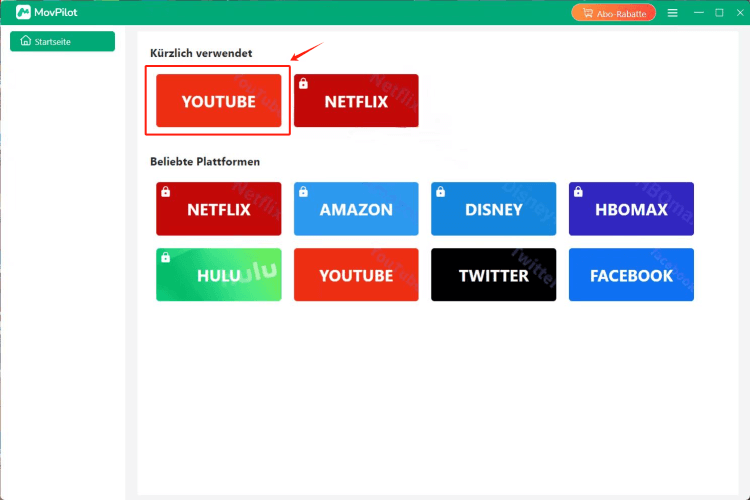Click lock icon on Disney tile
Viewport: 750px width, 500px height.
(441, 192)
